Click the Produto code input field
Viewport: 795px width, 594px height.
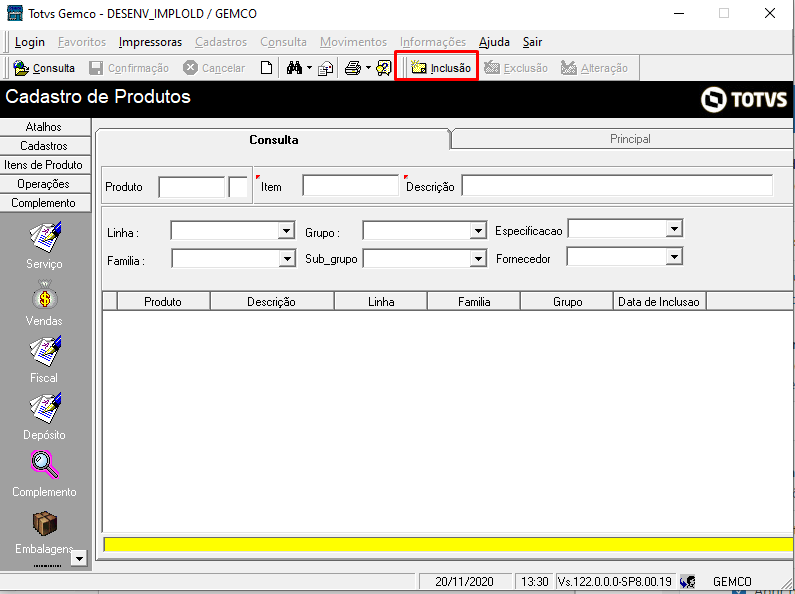tap(192, 187)
